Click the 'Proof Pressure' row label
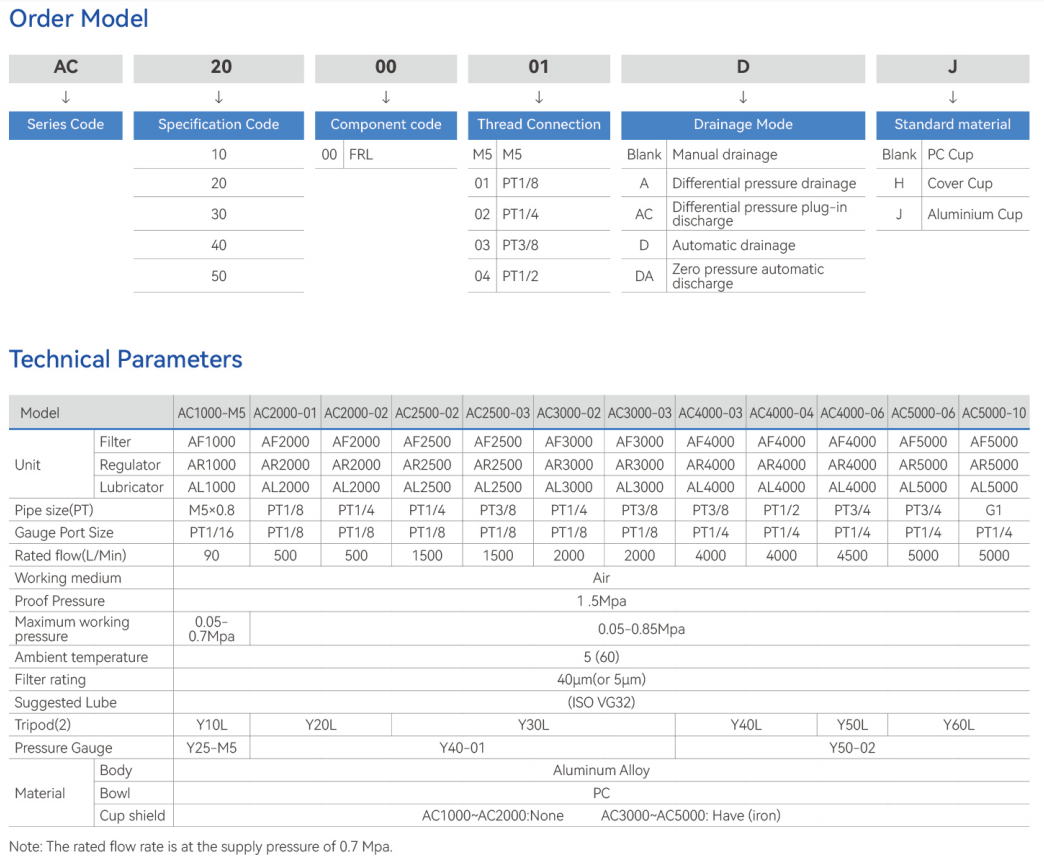 [x=59, y=601]
